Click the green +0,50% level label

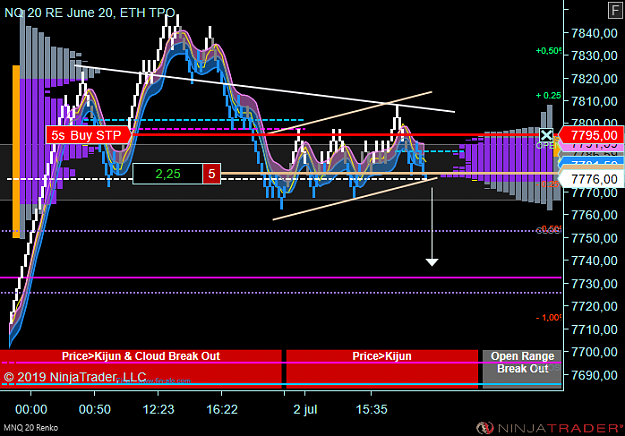tap(548, 51)
